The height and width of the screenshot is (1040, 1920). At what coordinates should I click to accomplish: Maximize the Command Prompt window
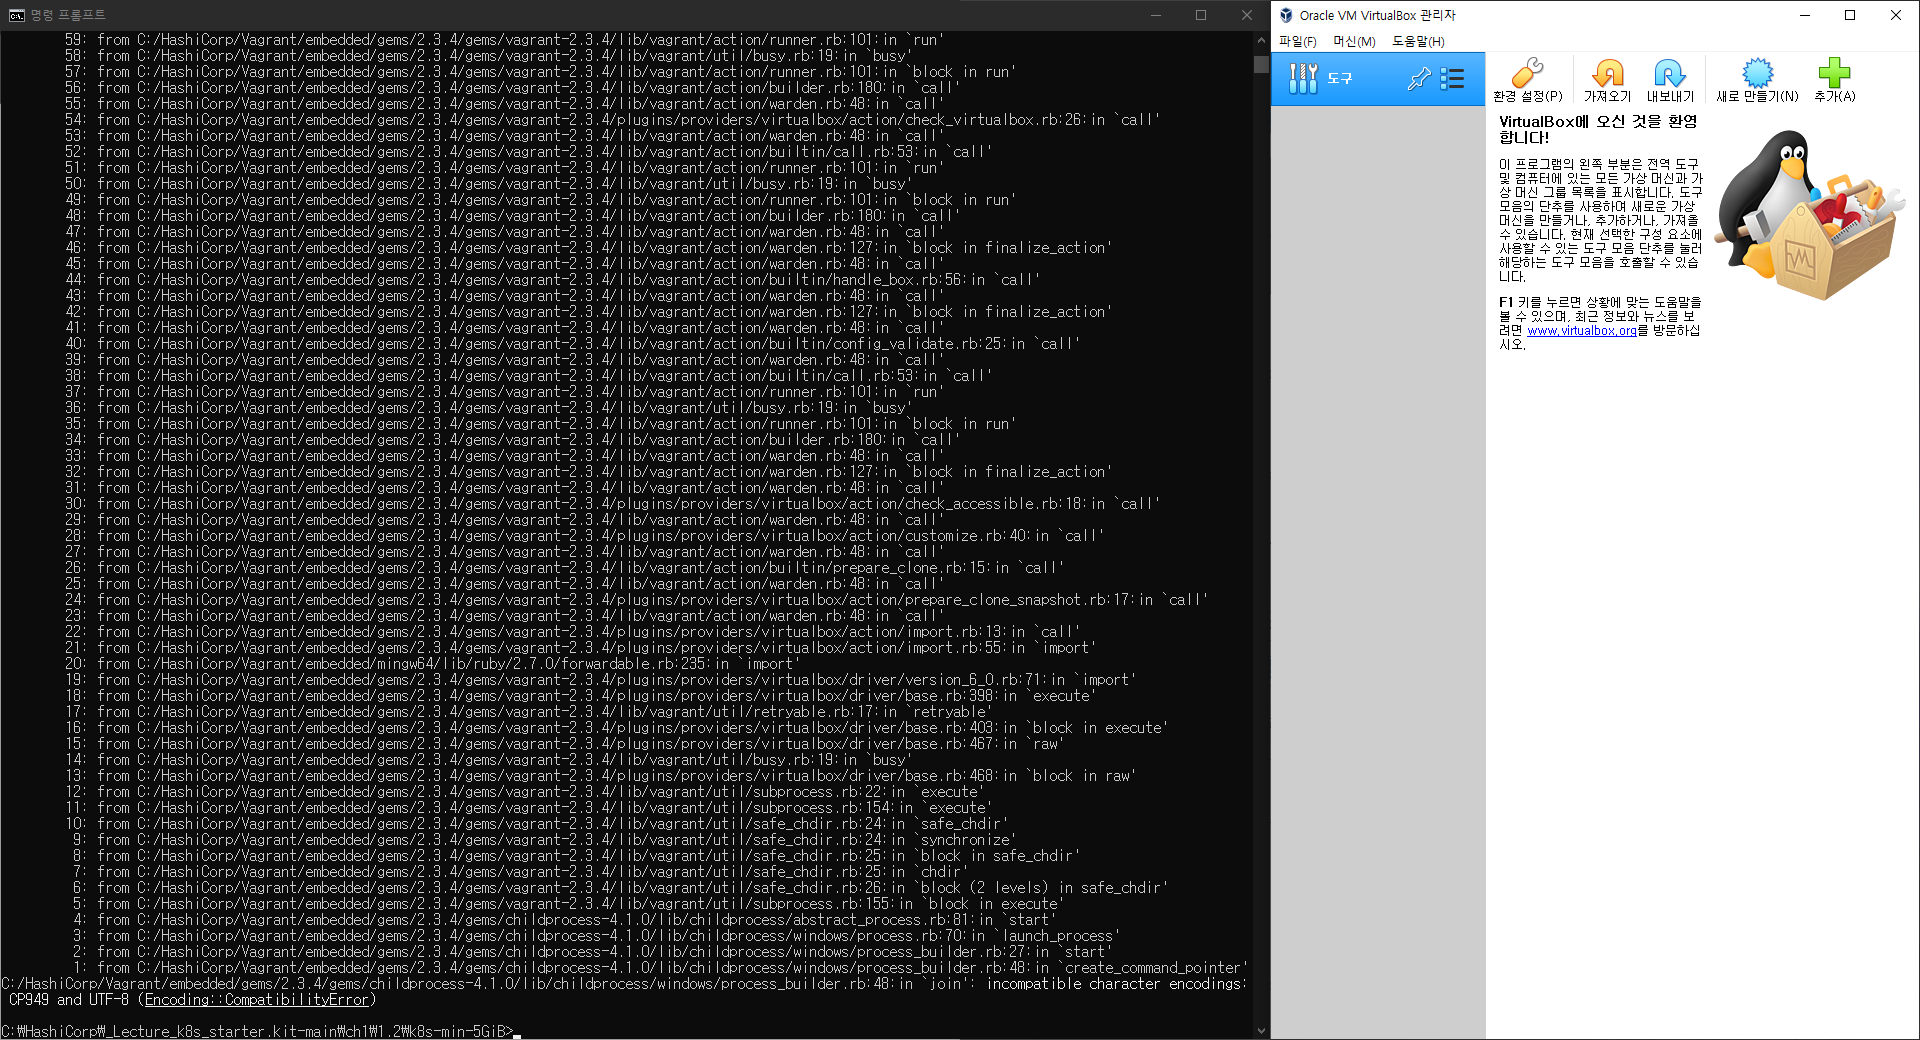(x=1201, y=15)
